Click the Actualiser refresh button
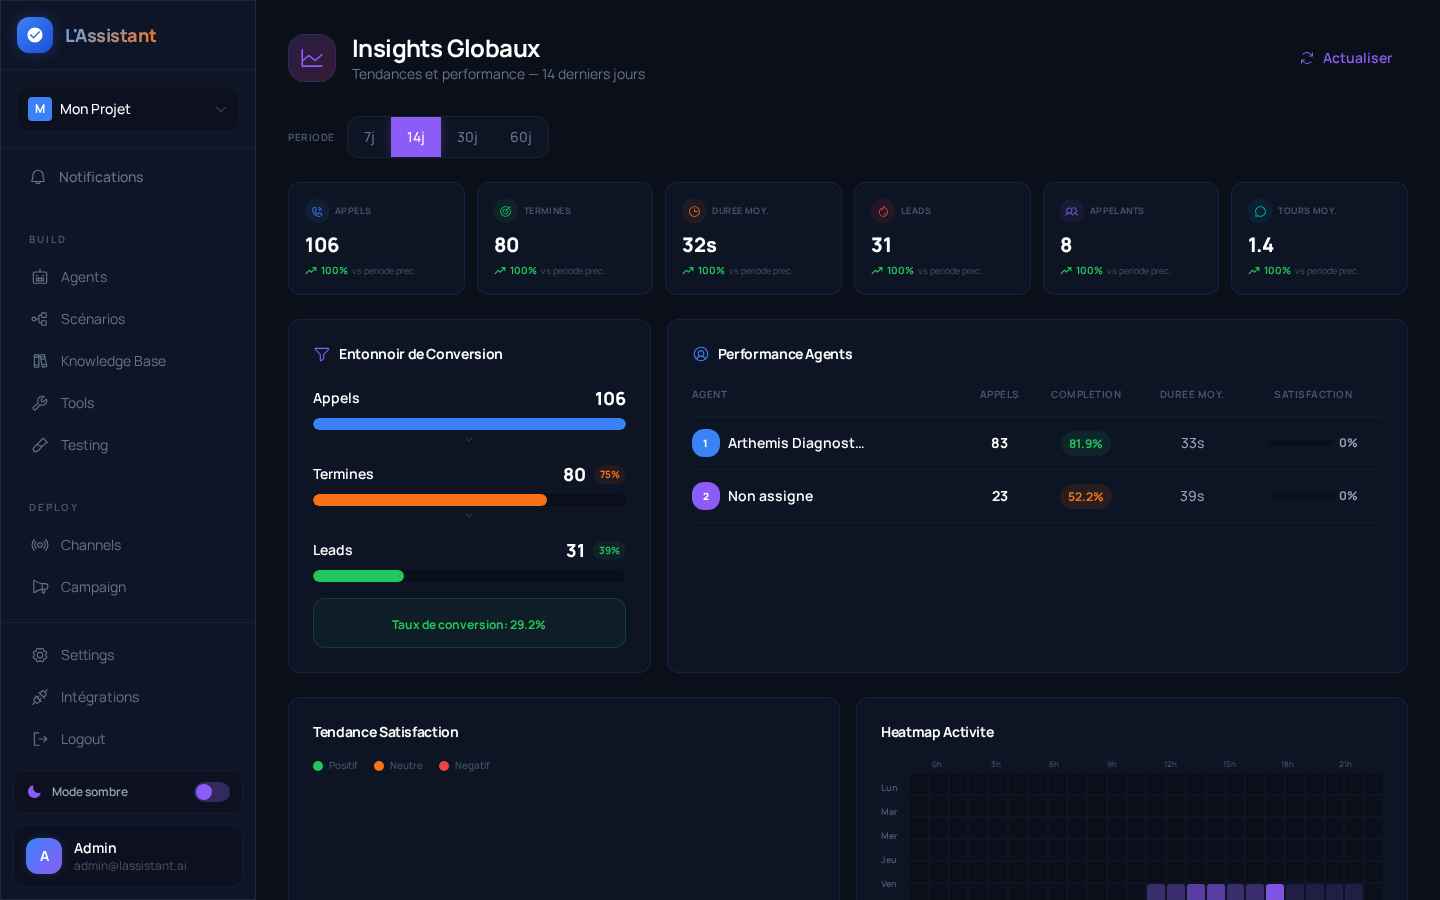The height and width of the screenshot is (900, 1440). [x=1346, y=58]
